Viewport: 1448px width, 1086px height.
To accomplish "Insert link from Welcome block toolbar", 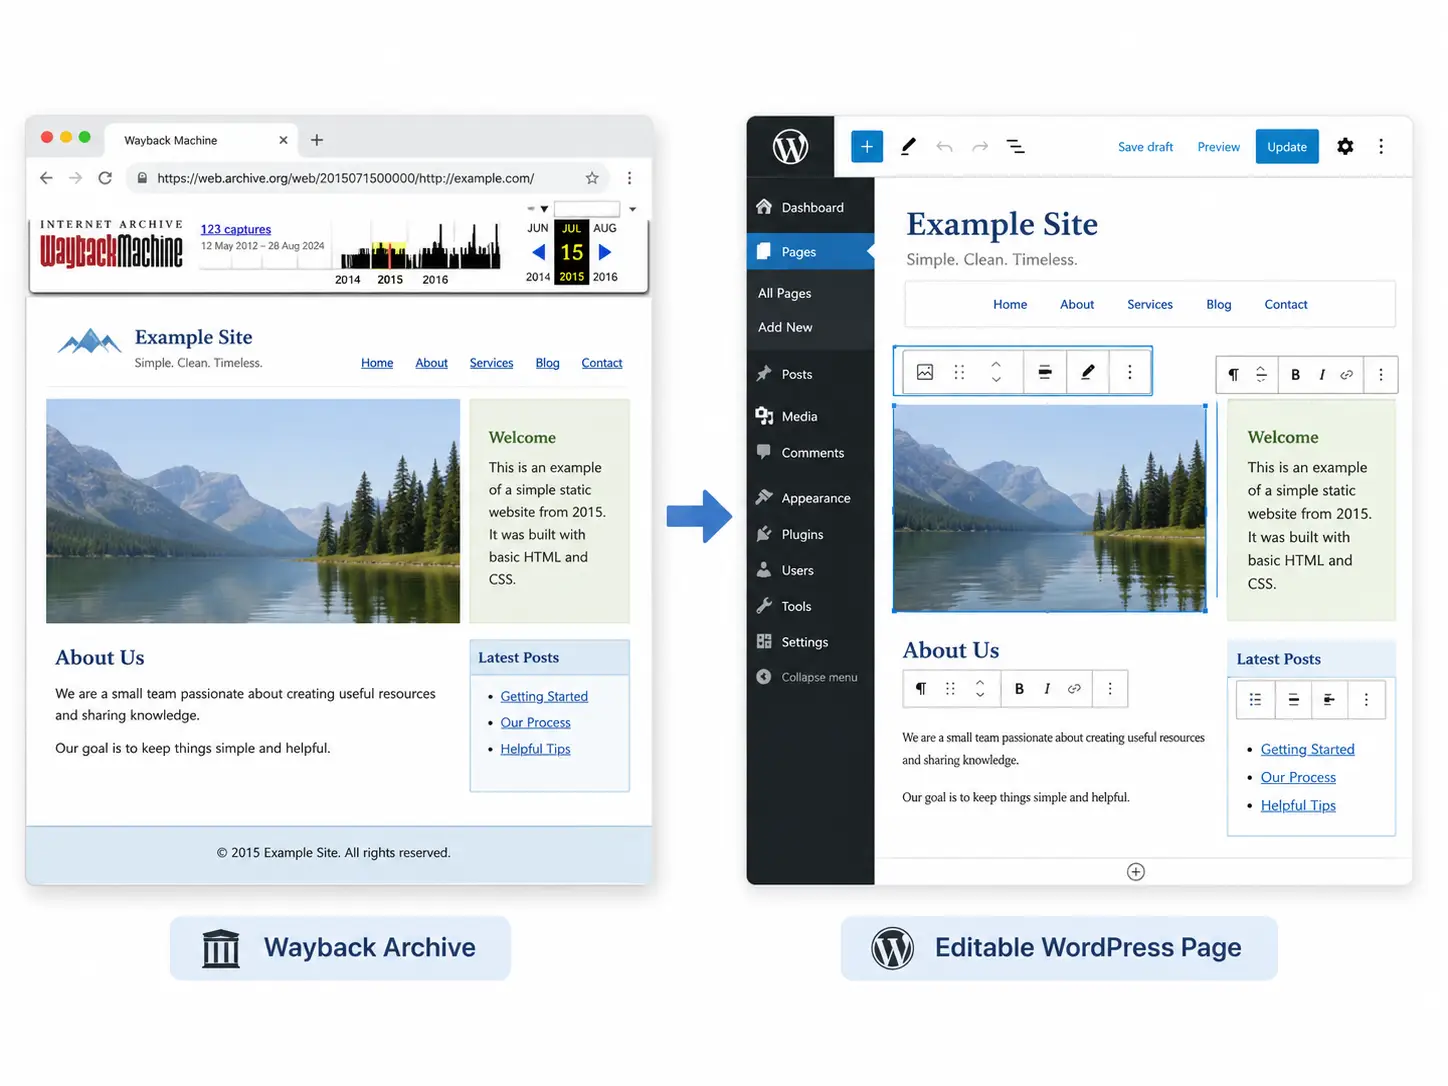I will point(1347,375).
